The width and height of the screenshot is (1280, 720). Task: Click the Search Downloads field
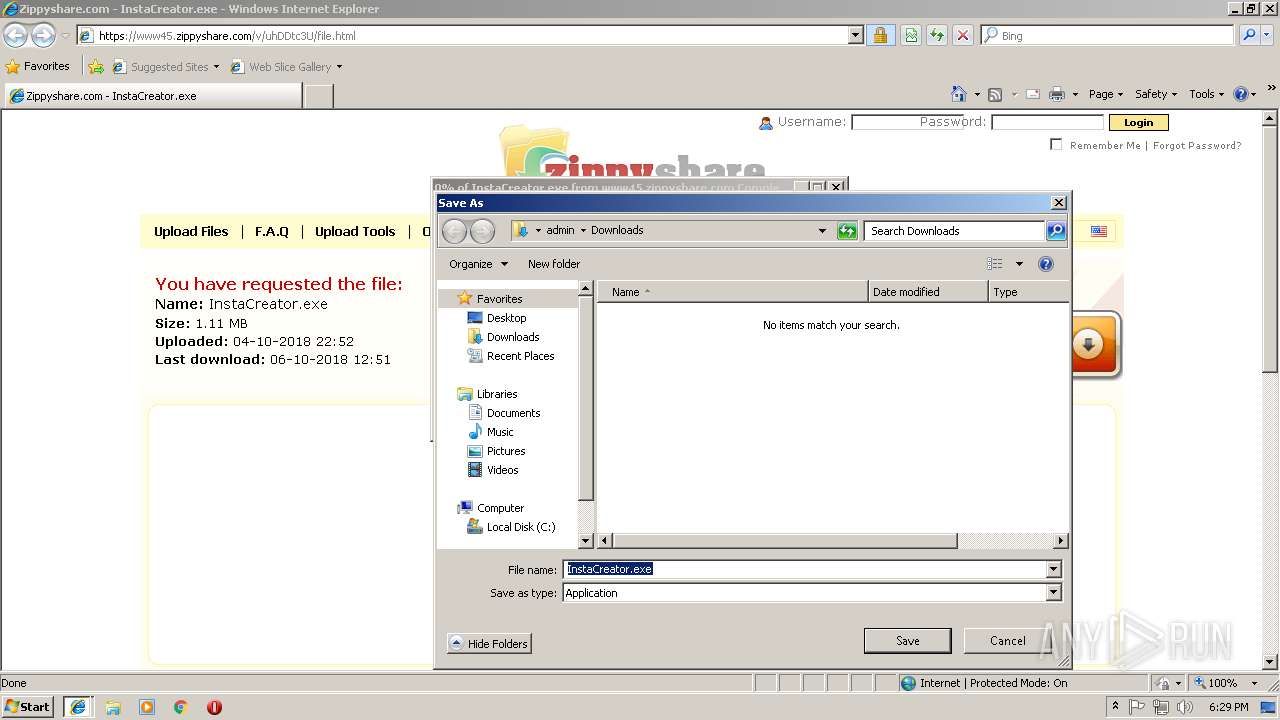pyautogui.click(x=955, y=231)
